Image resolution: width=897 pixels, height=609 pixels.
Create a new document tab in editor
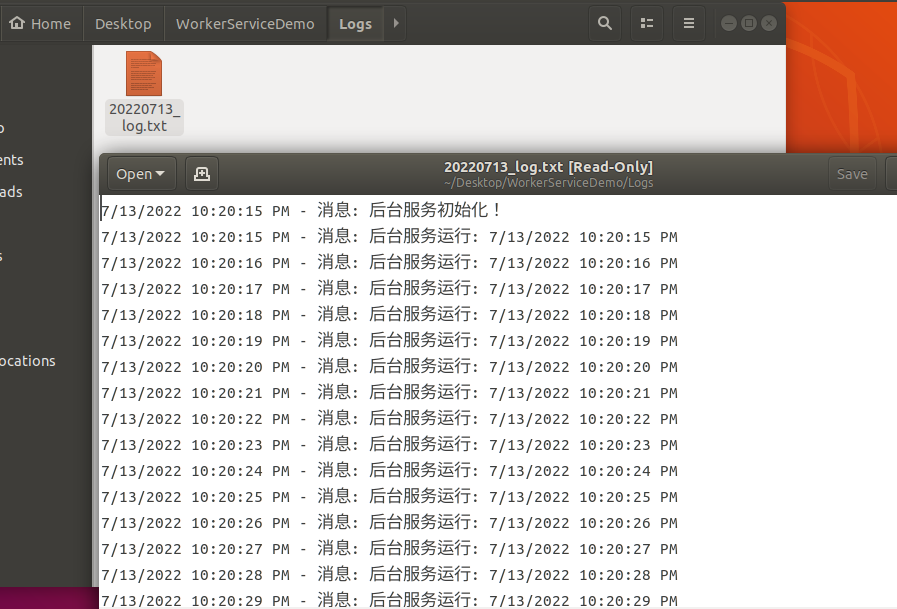(x=201, y=174)
